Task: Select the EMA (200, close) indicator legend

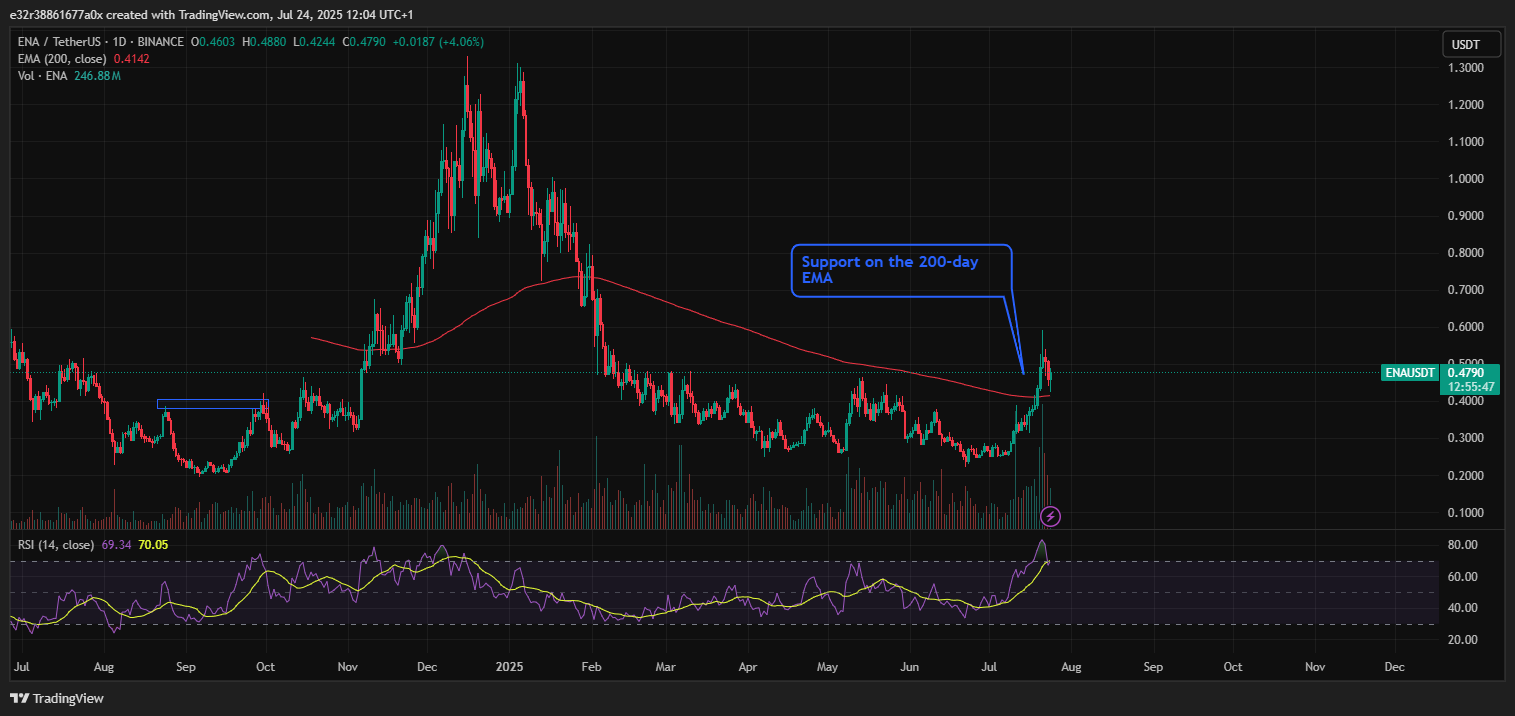Action: (x=62, y=59)
